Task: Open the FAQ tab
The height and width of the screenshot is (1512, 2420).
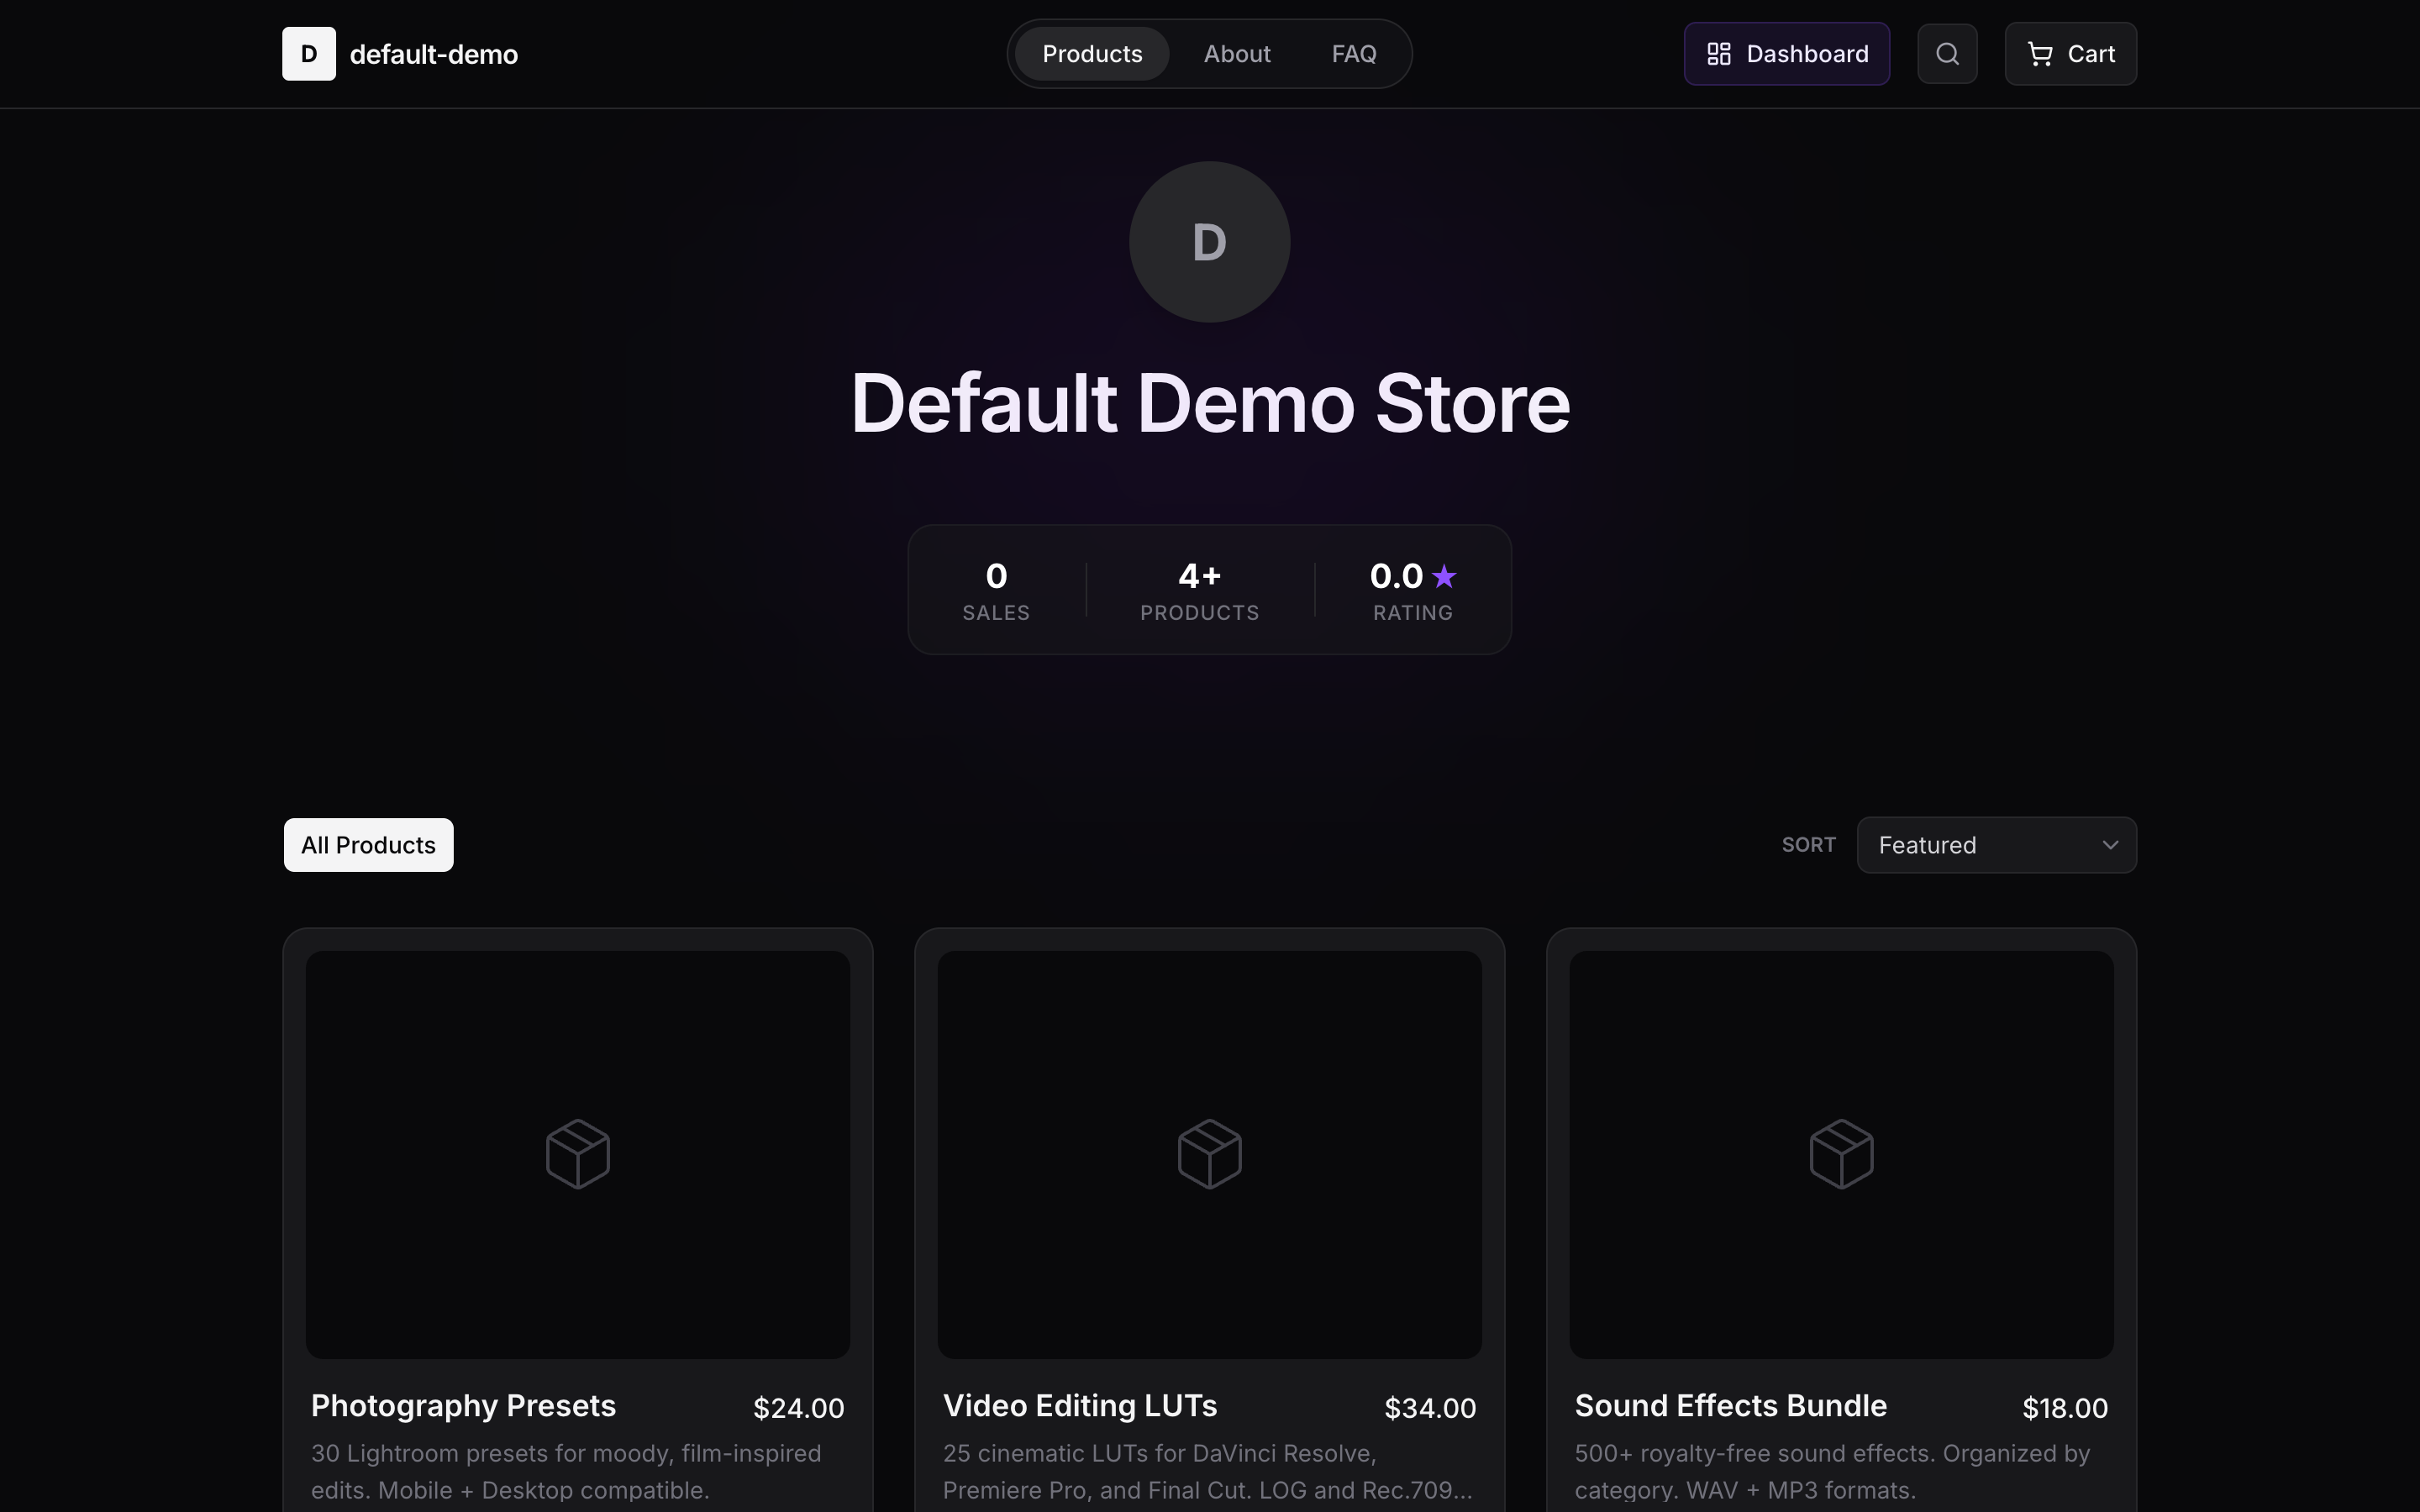Action: tap(1354, 54)
